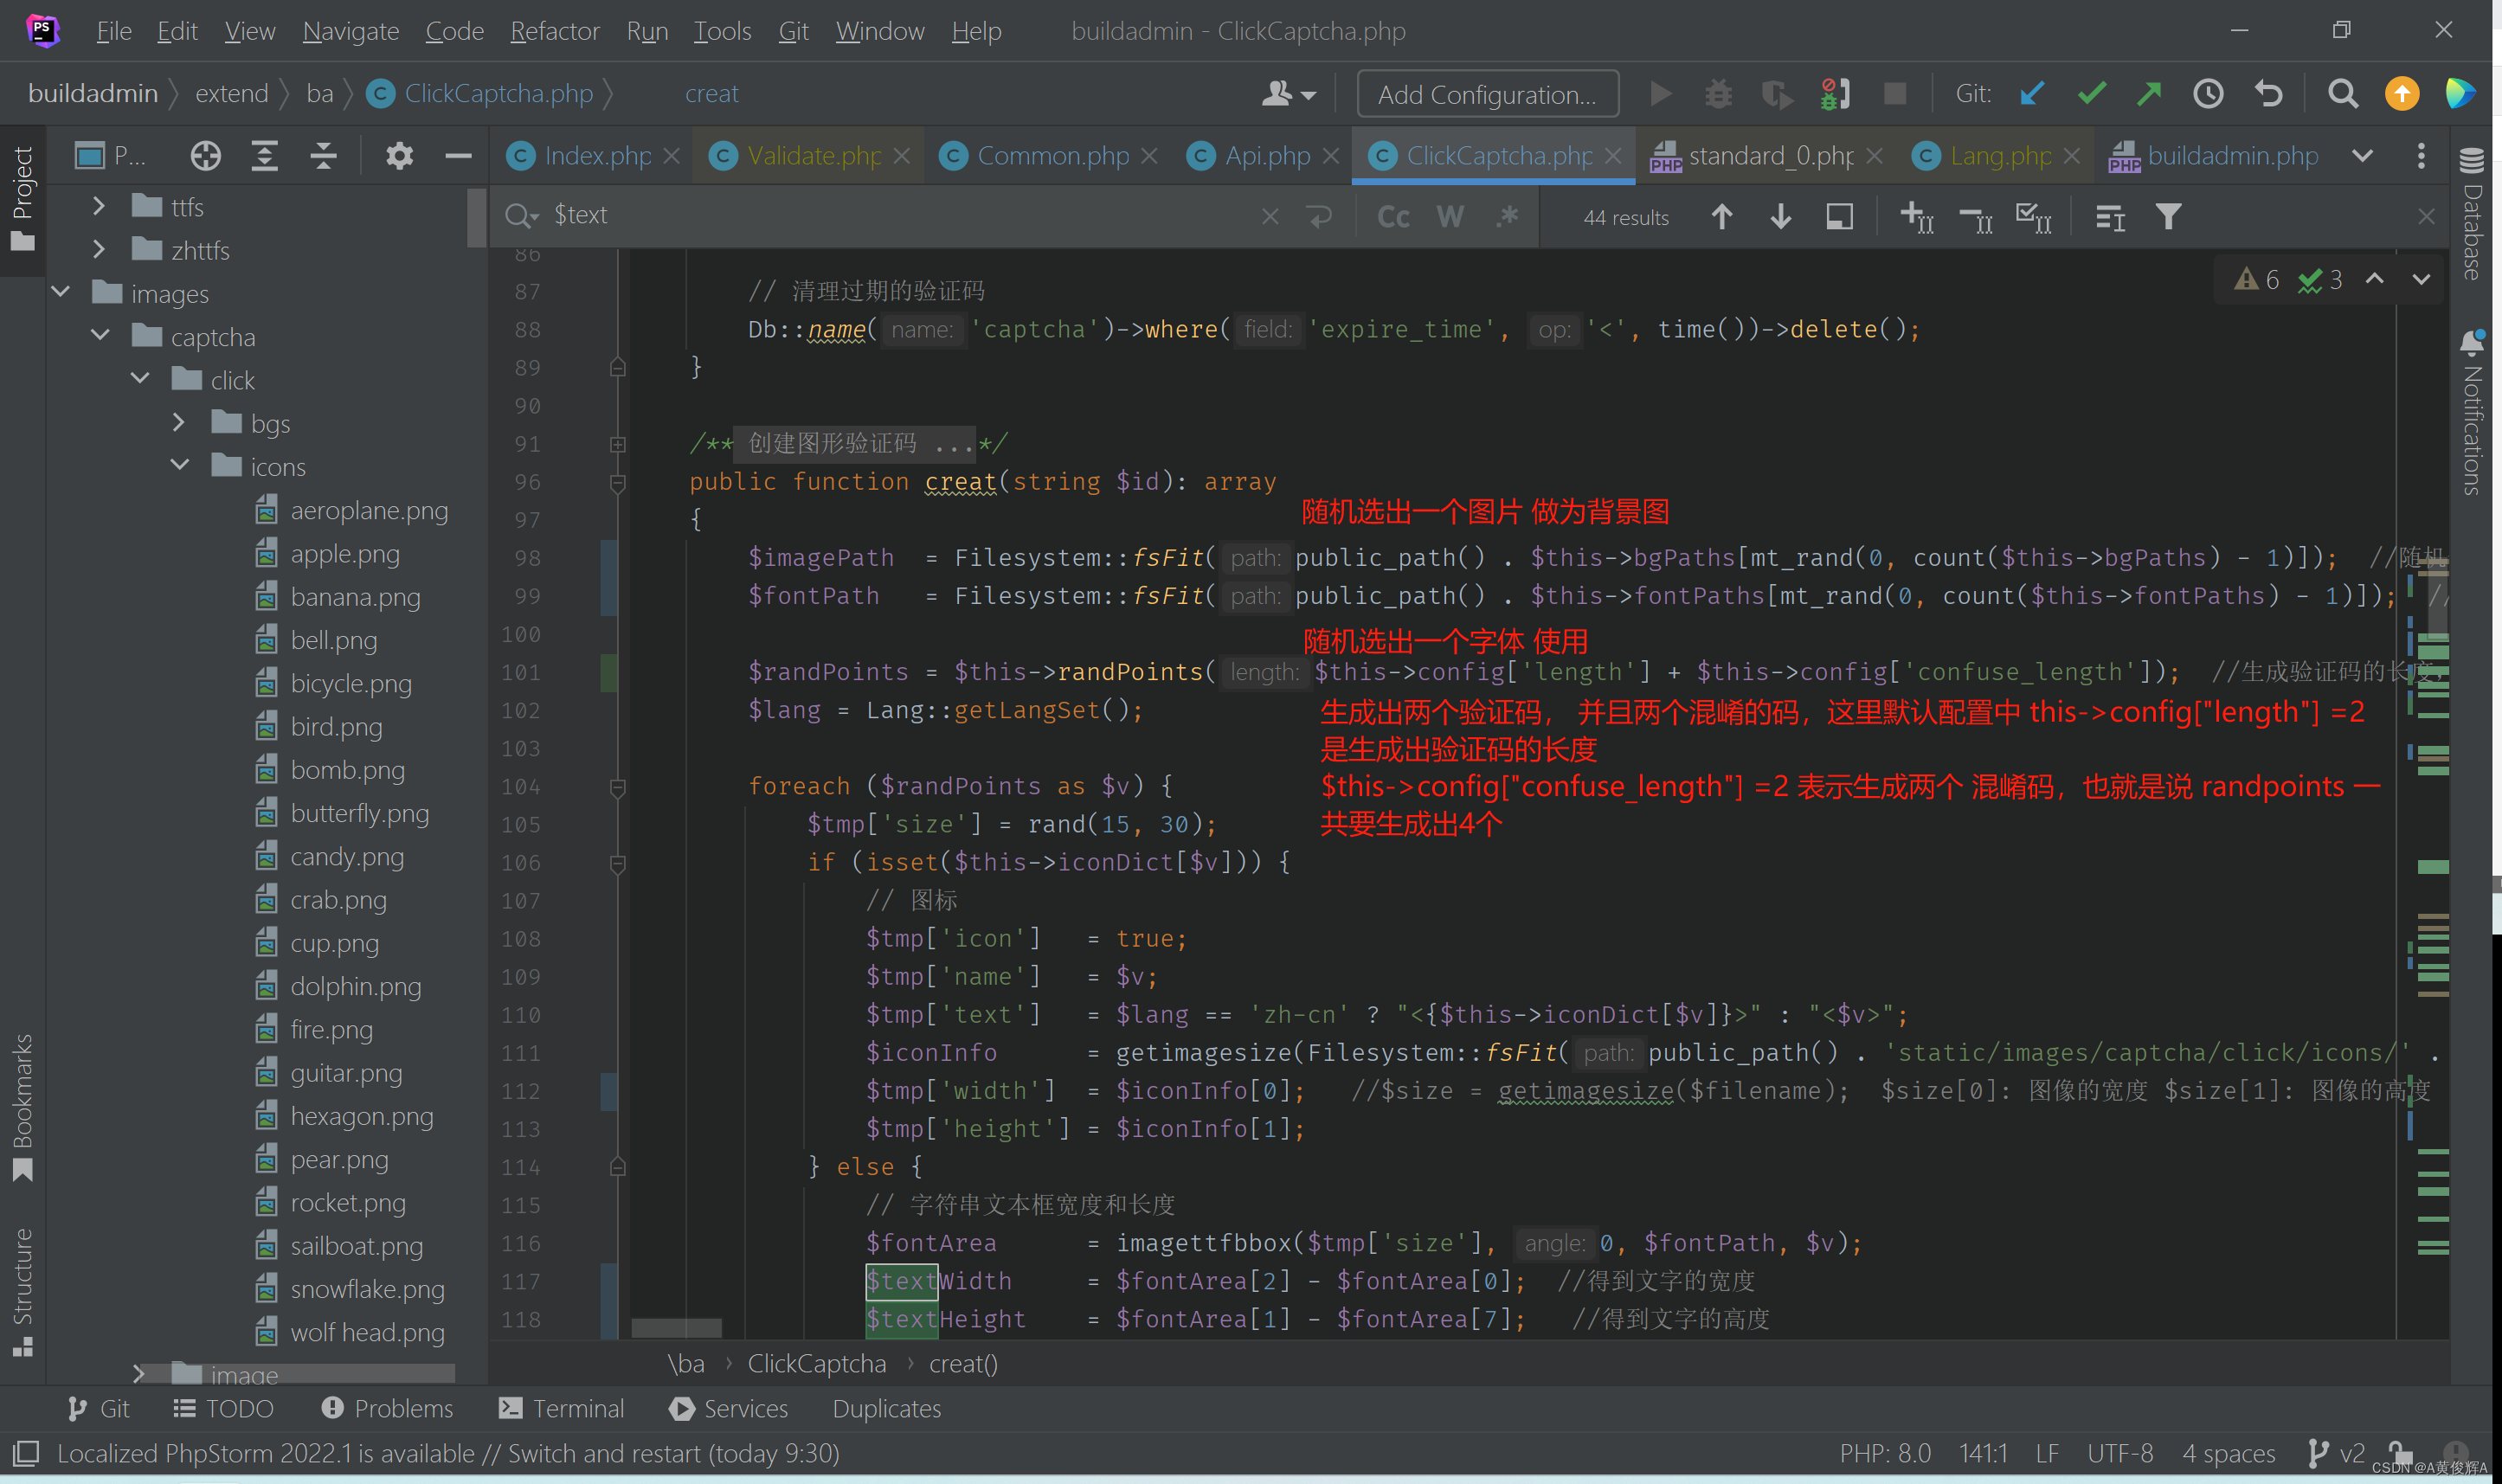
Task: Click UTF-8 encoding in status bar
Action: pyautogui.click(x=2119, y=1453)
